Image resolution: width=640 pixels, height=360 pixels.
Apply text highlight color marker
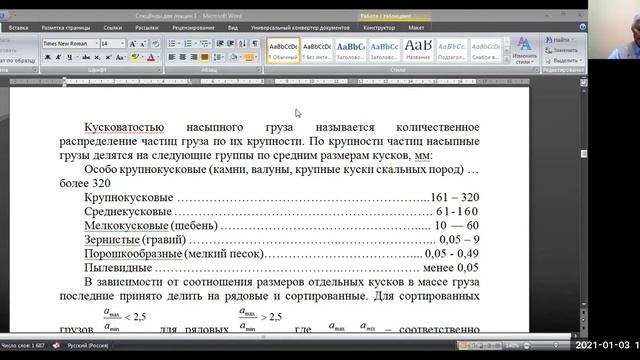coord(134,58)
